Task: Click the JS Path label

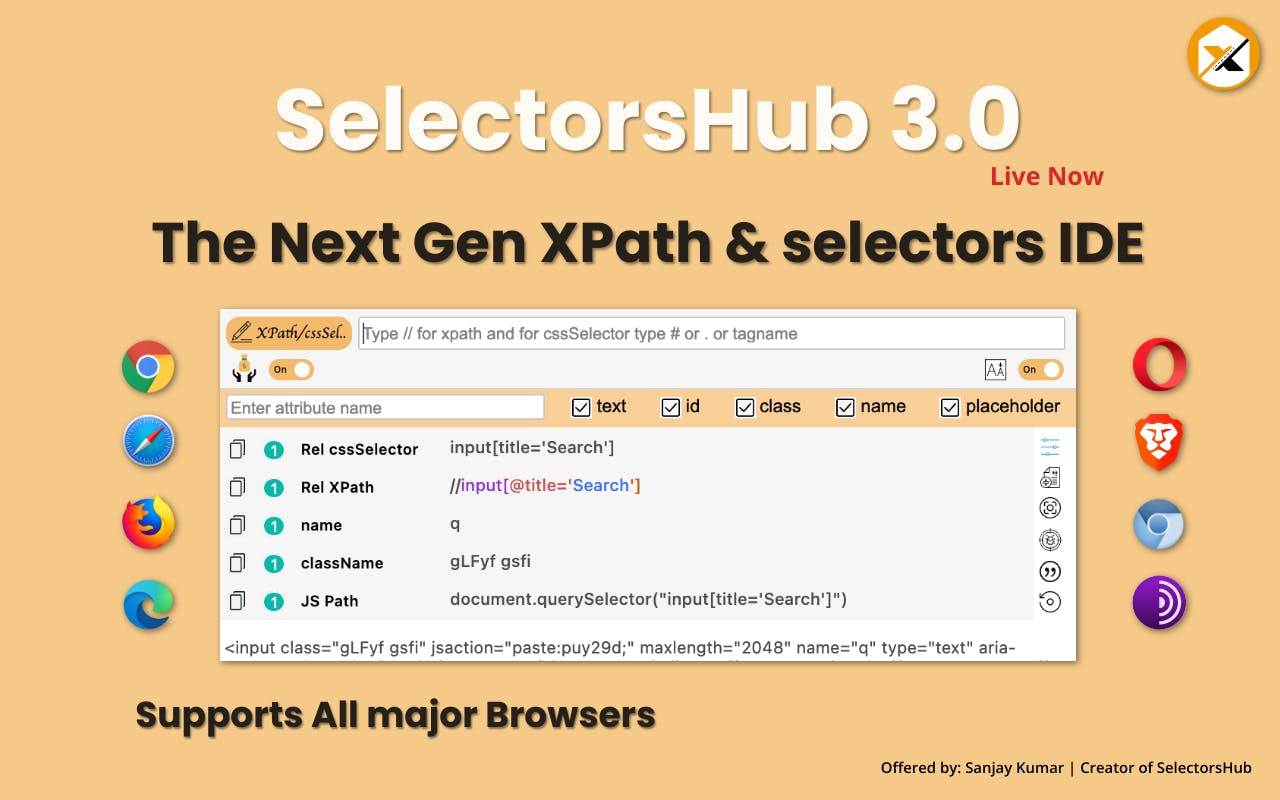Action: [329, 602]
